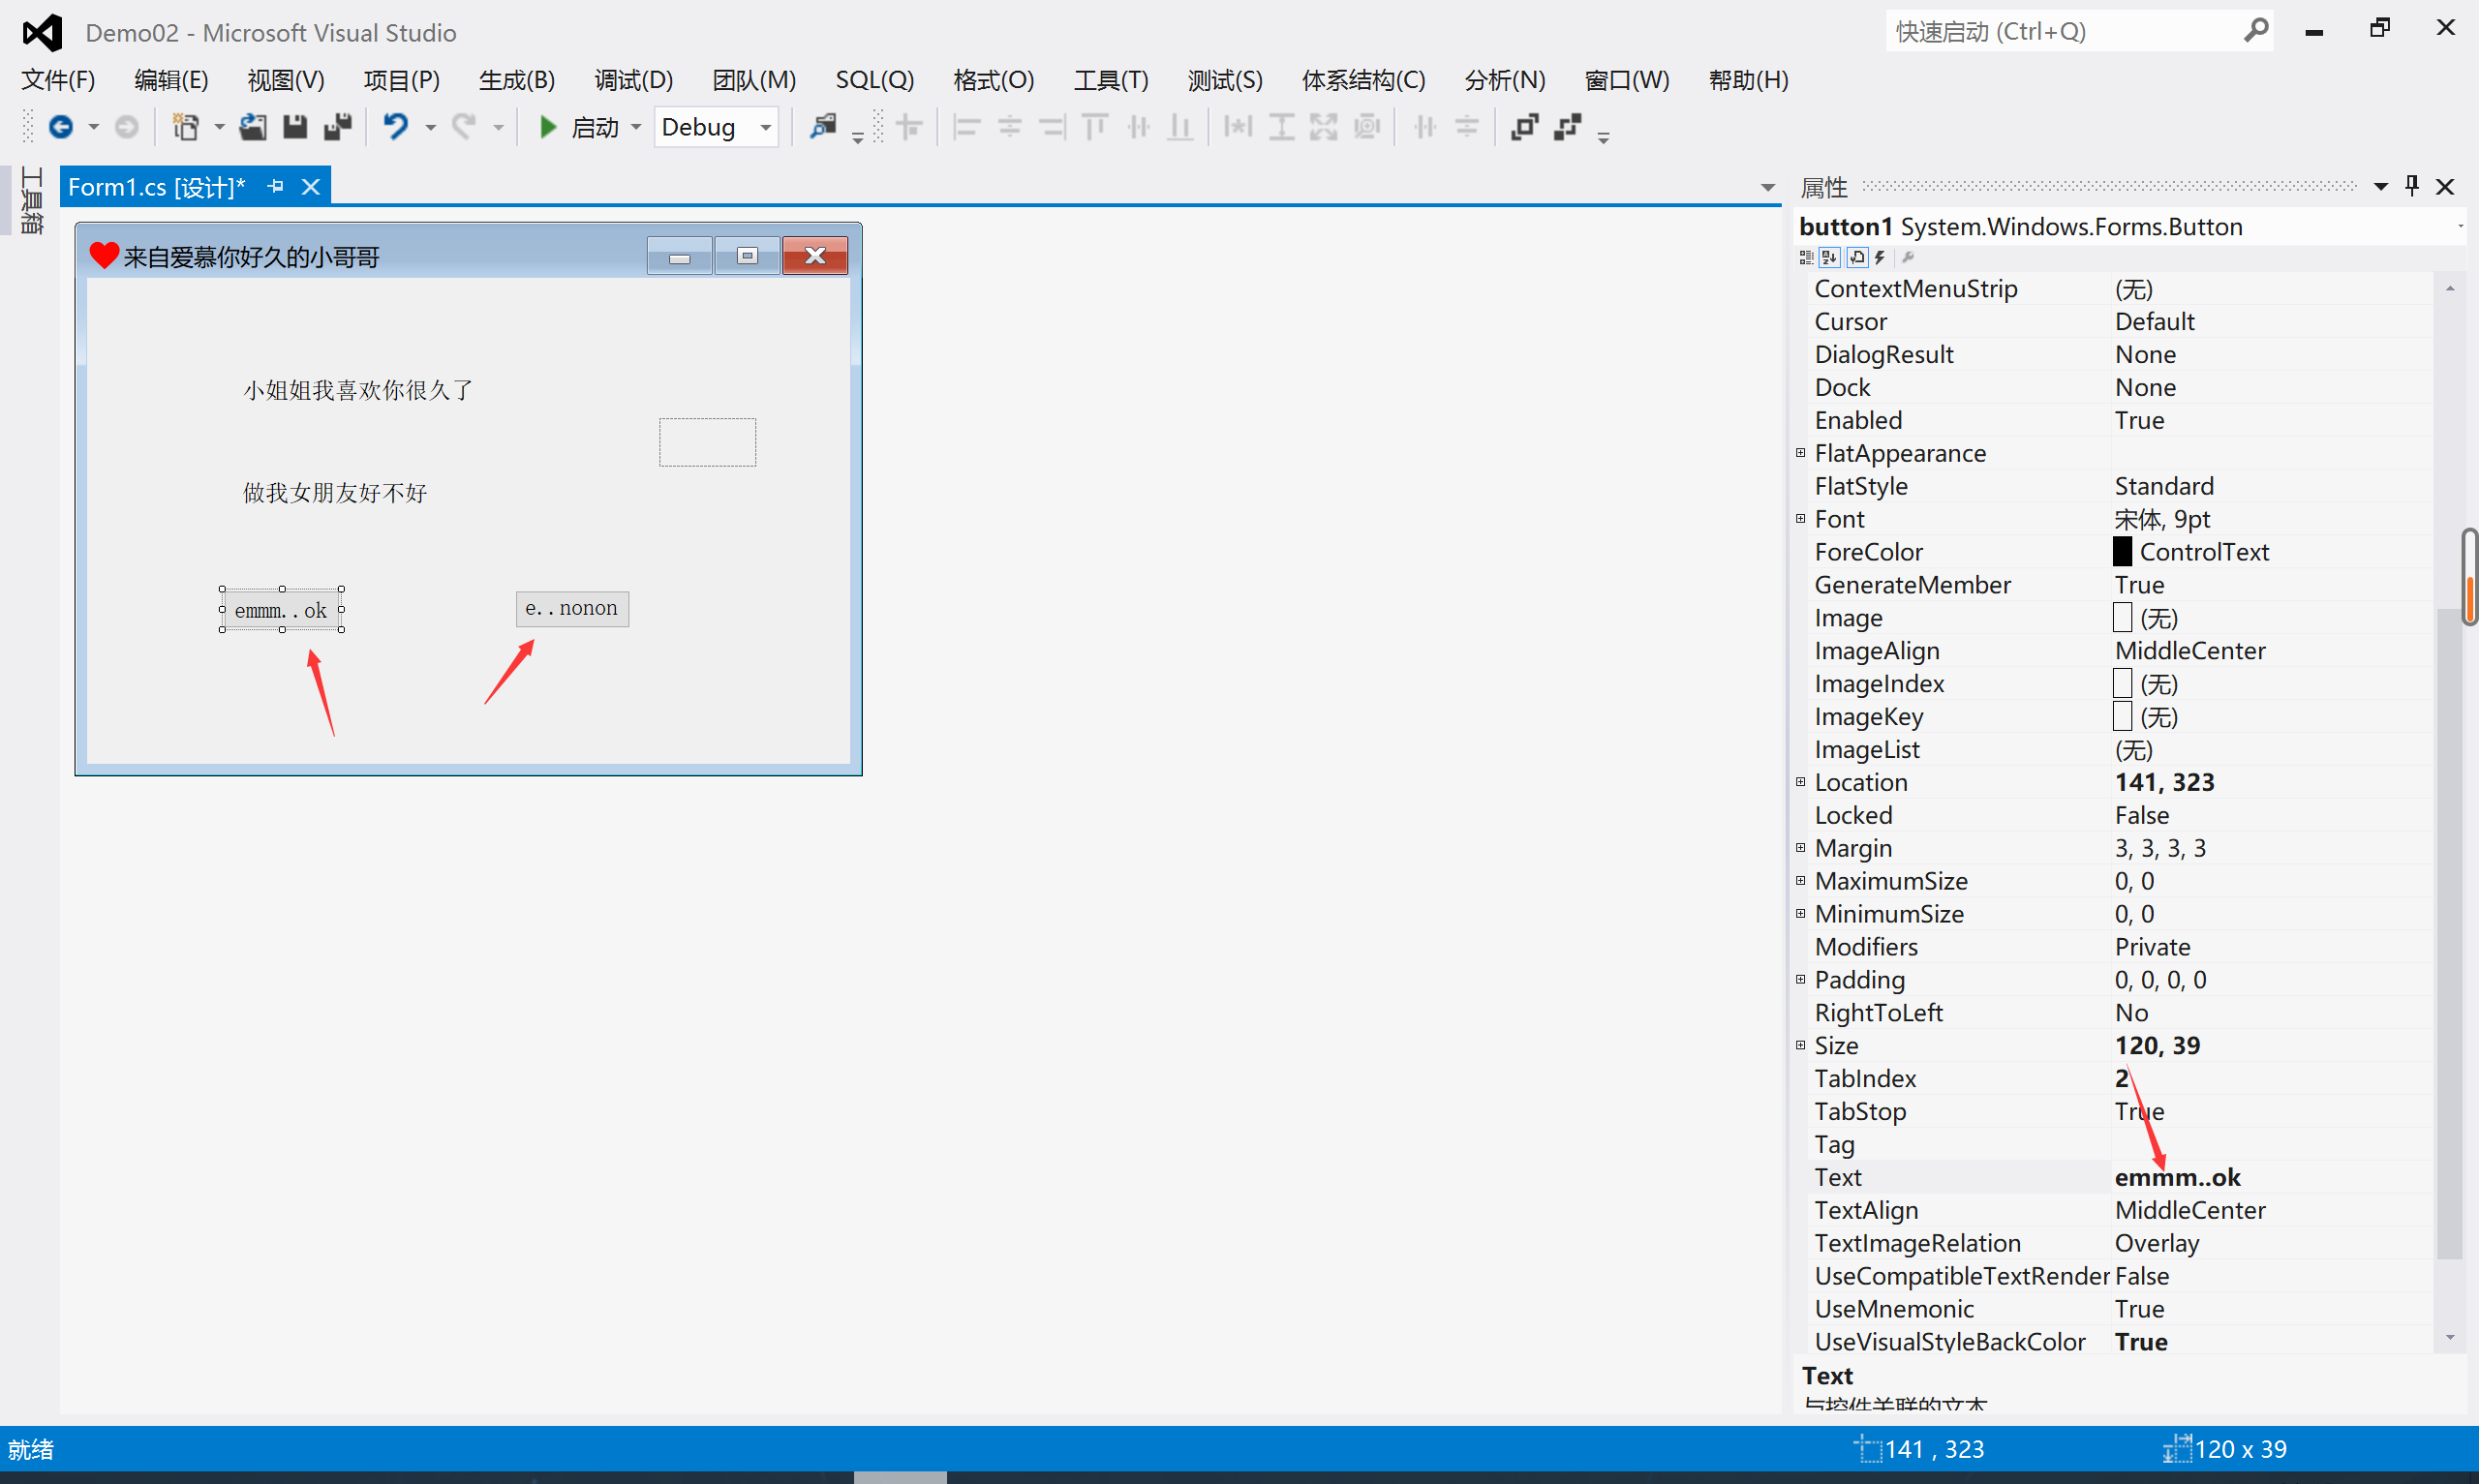
Task: Click the Alphabetical sort icon in Properties
Action: point(1830,258)
